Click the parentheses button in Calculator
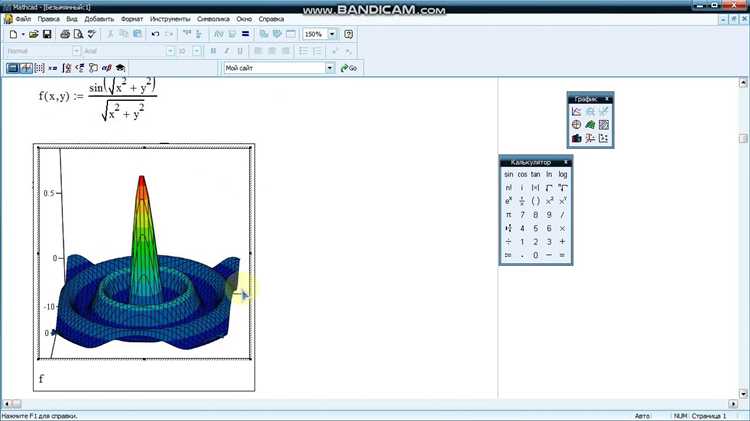Image resolution: width=750 pixels, height=421 pixels. (x=535, y=201)
